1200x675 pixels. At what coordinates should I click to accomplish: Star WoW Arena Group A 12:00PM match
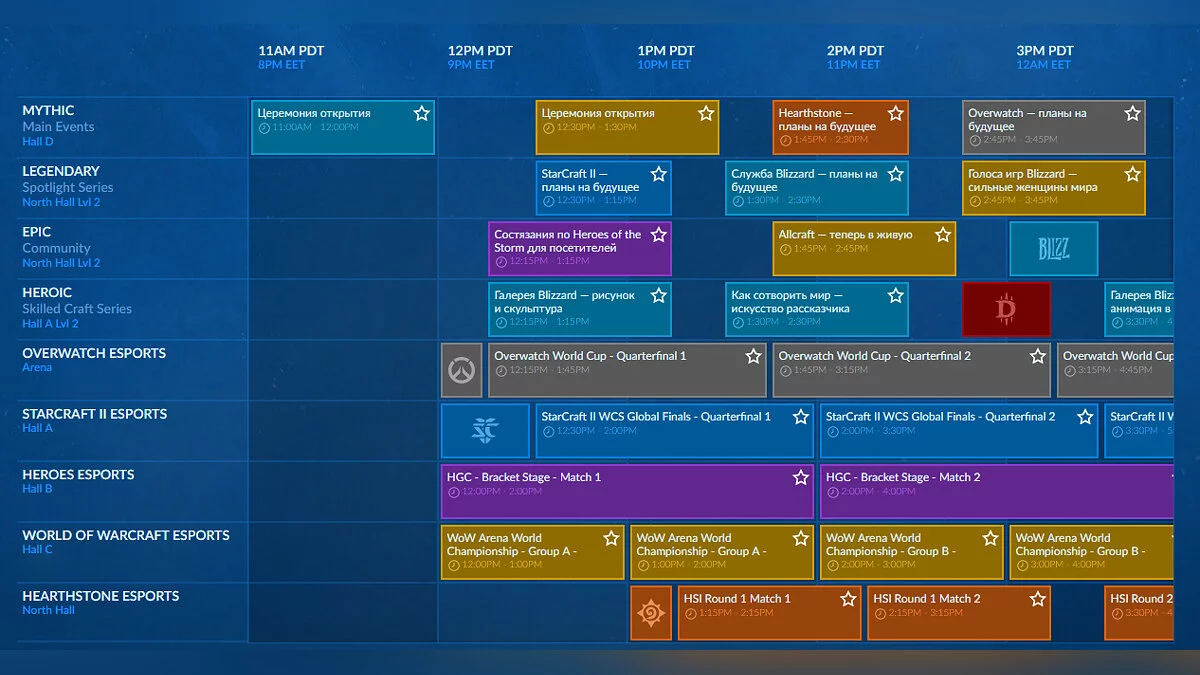[x=611, y=538]
